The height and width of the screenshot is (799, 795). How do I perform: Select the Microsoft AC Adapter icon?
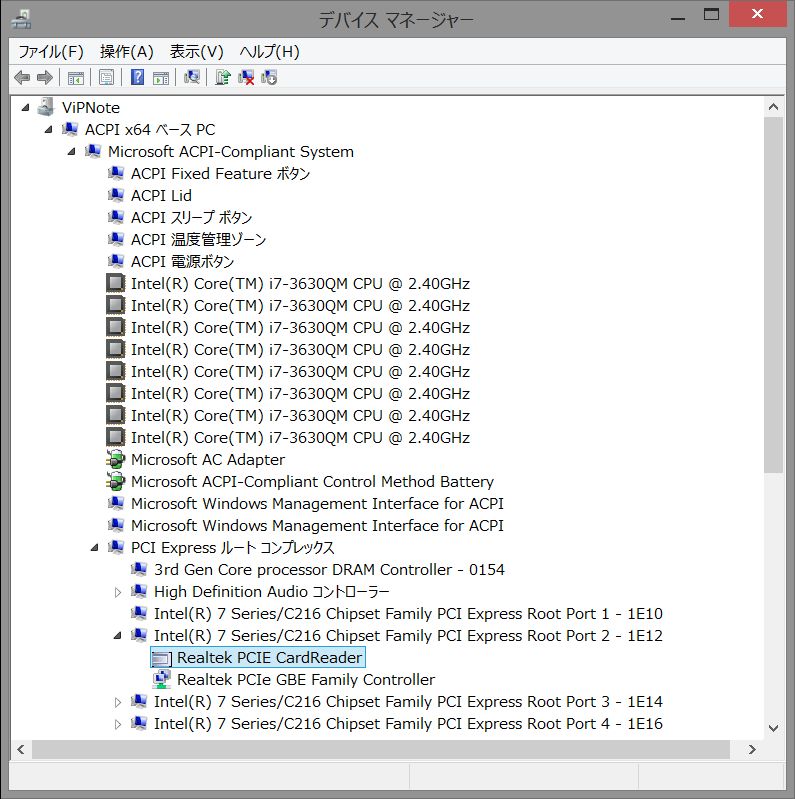(116, 459)
